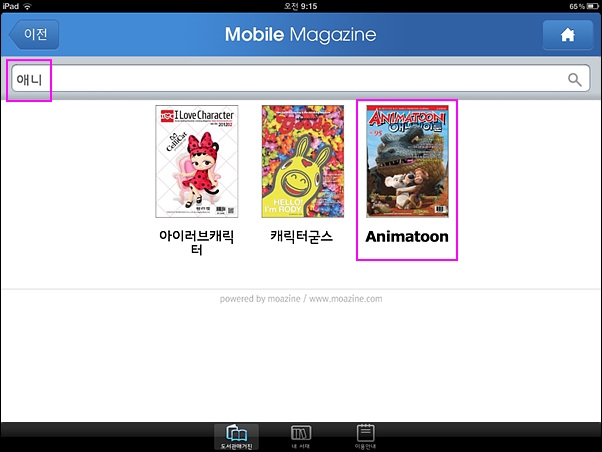The image size is (602, 452).
Task: Select the 캐릭터굿스 title text
Action: tap(302, 237)
